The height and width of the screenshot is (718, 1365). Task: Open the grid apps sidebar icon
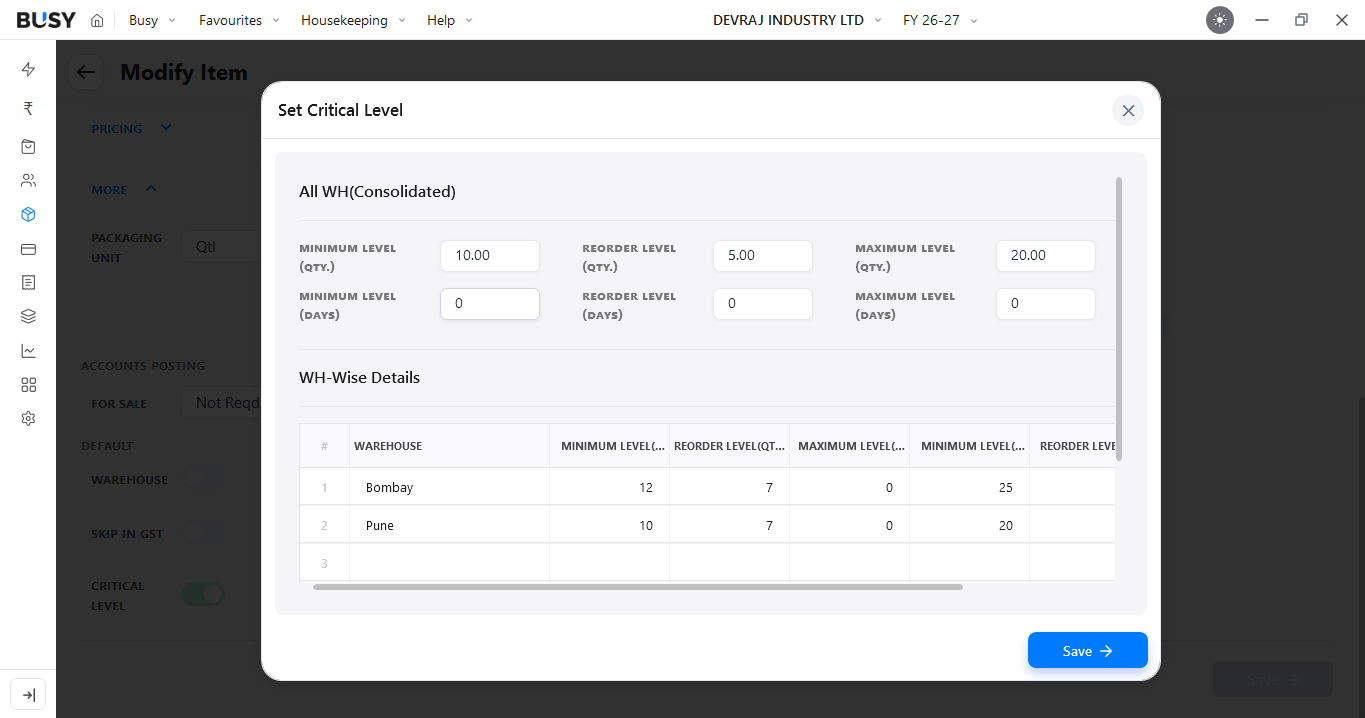click(28, 385)
